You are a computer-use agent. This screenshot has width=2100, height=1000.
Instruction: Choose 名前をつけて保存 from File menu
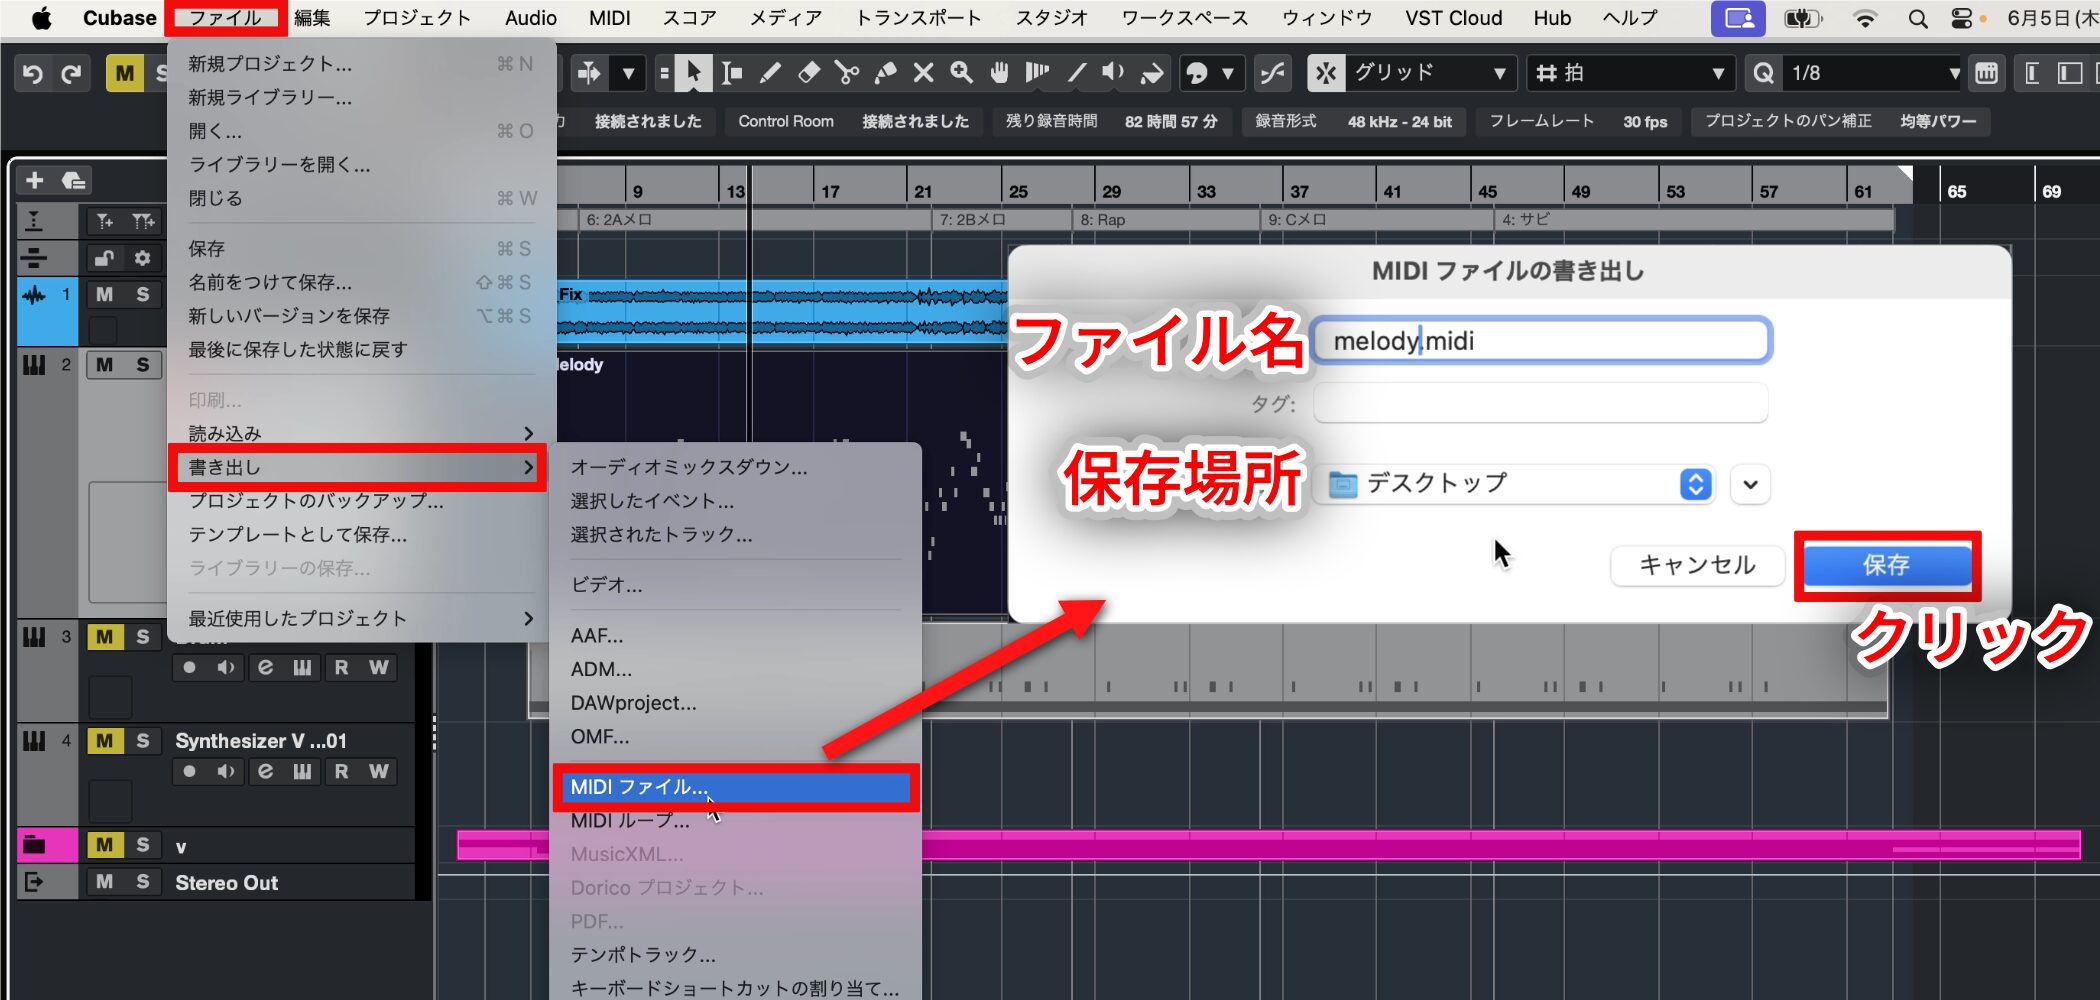pyautogui.click(x=360, y=282)
